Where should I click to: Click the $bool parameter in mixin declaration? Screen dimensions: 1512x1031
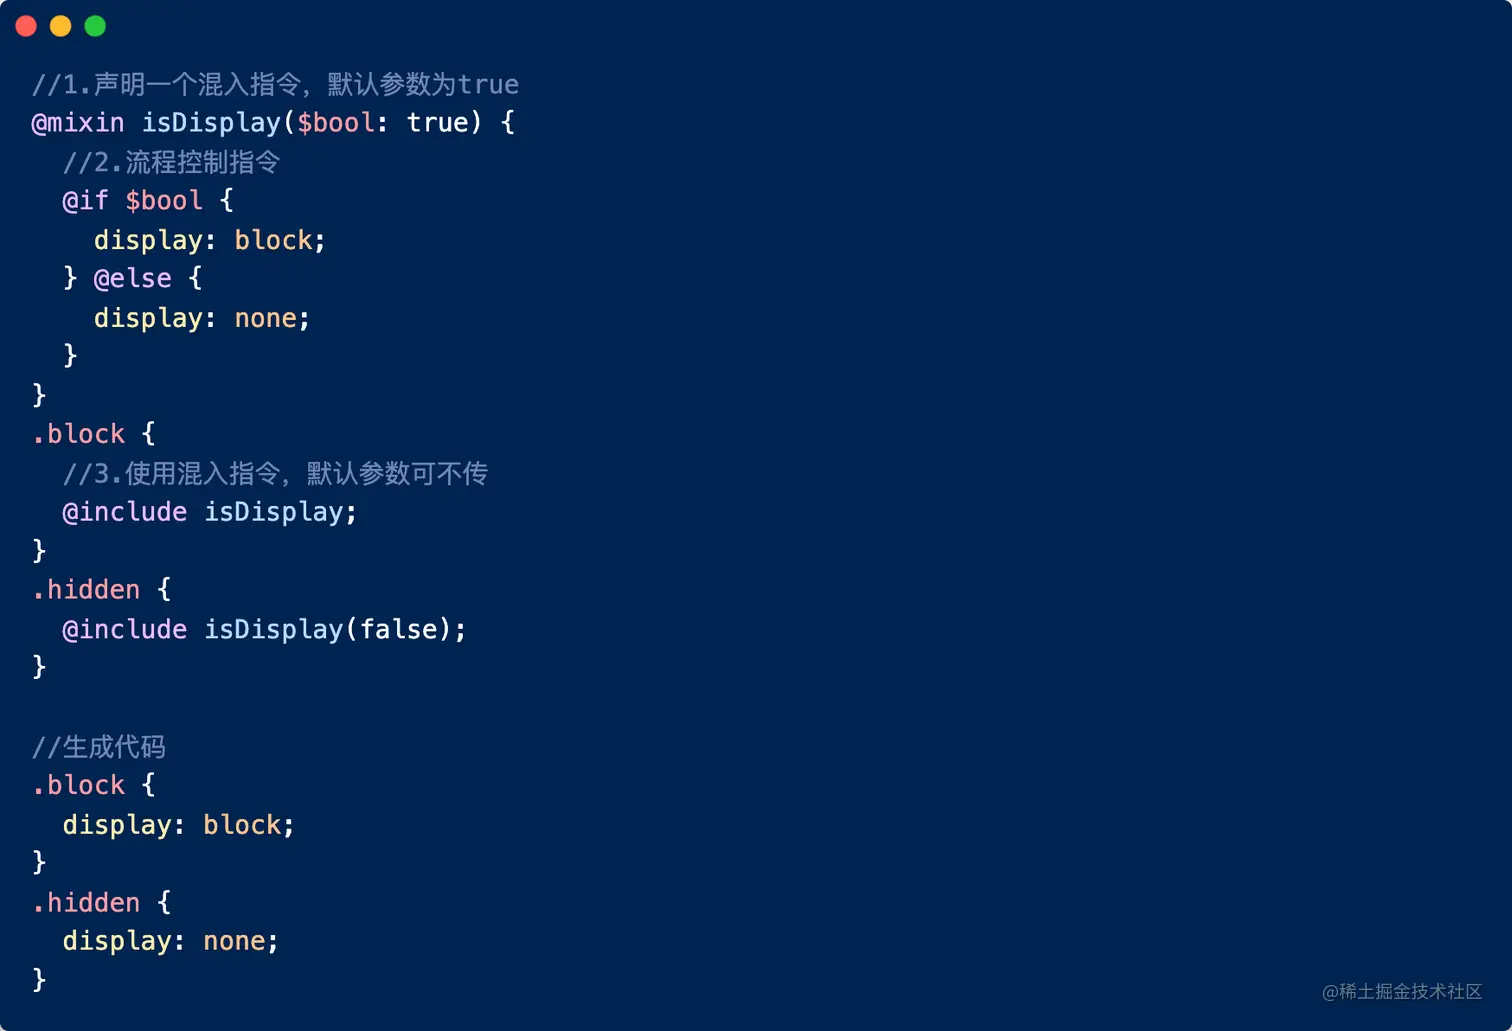click(x=335, y=123)
